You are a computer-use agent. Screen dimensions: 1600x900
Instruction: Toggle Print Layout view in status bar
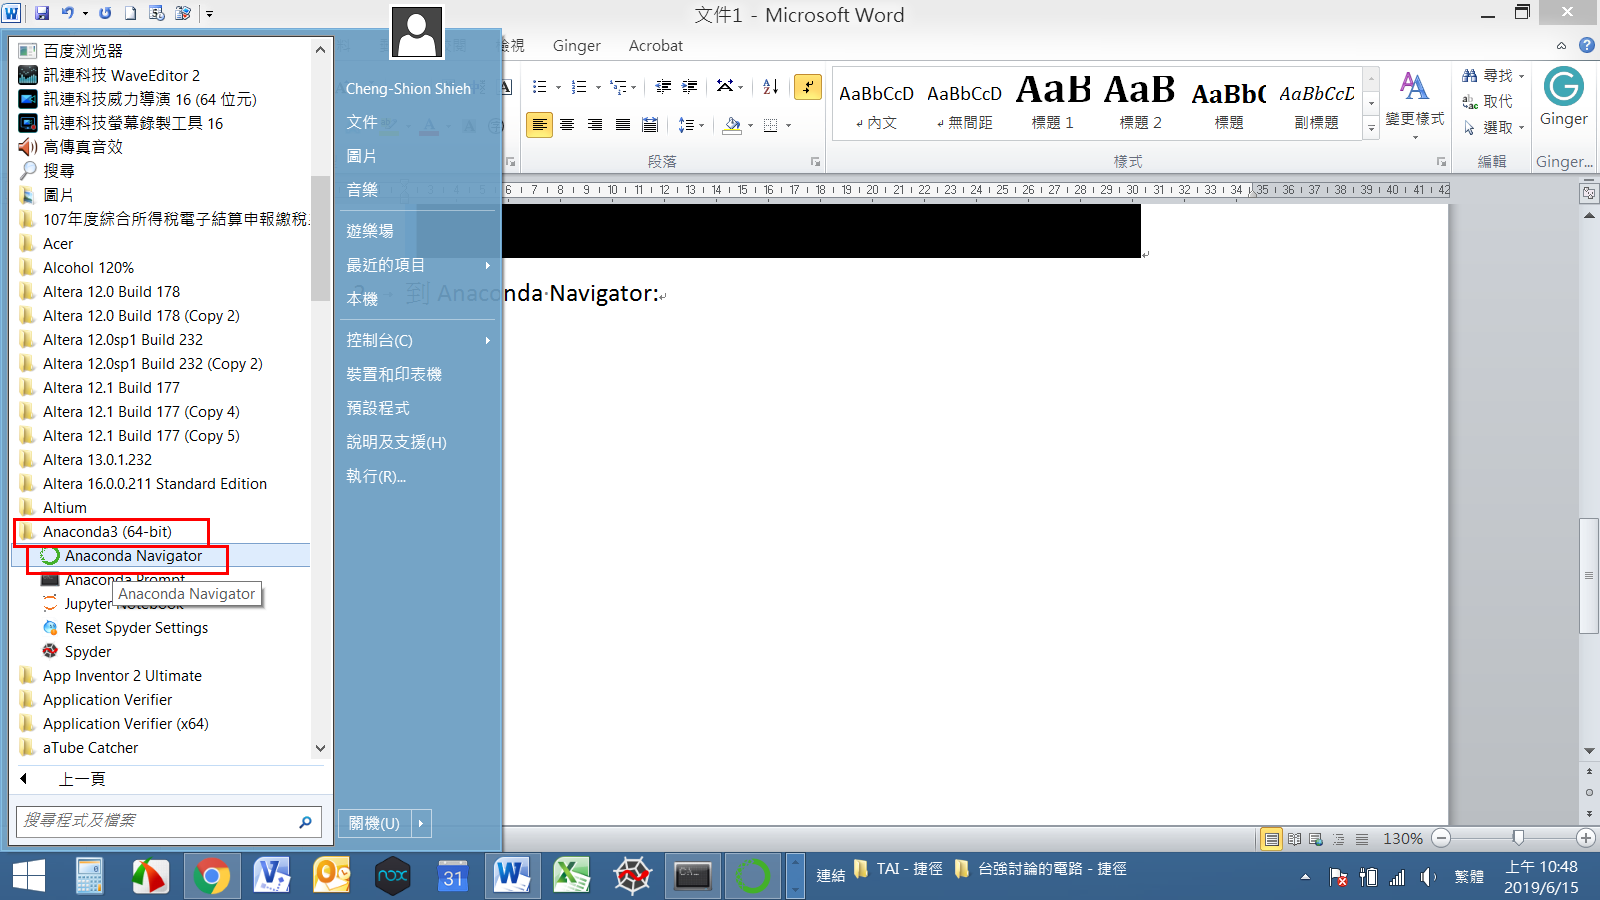tap(1271, 839)
